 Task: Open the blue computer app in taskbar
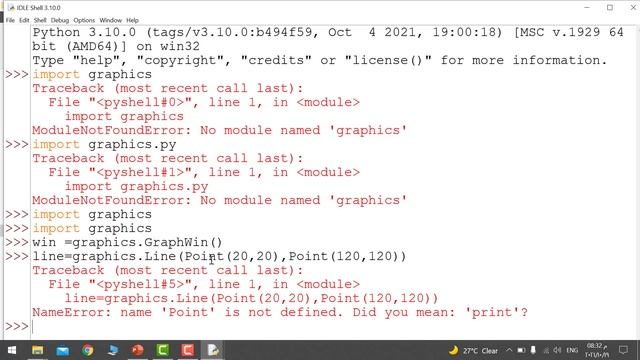(113, 350)
